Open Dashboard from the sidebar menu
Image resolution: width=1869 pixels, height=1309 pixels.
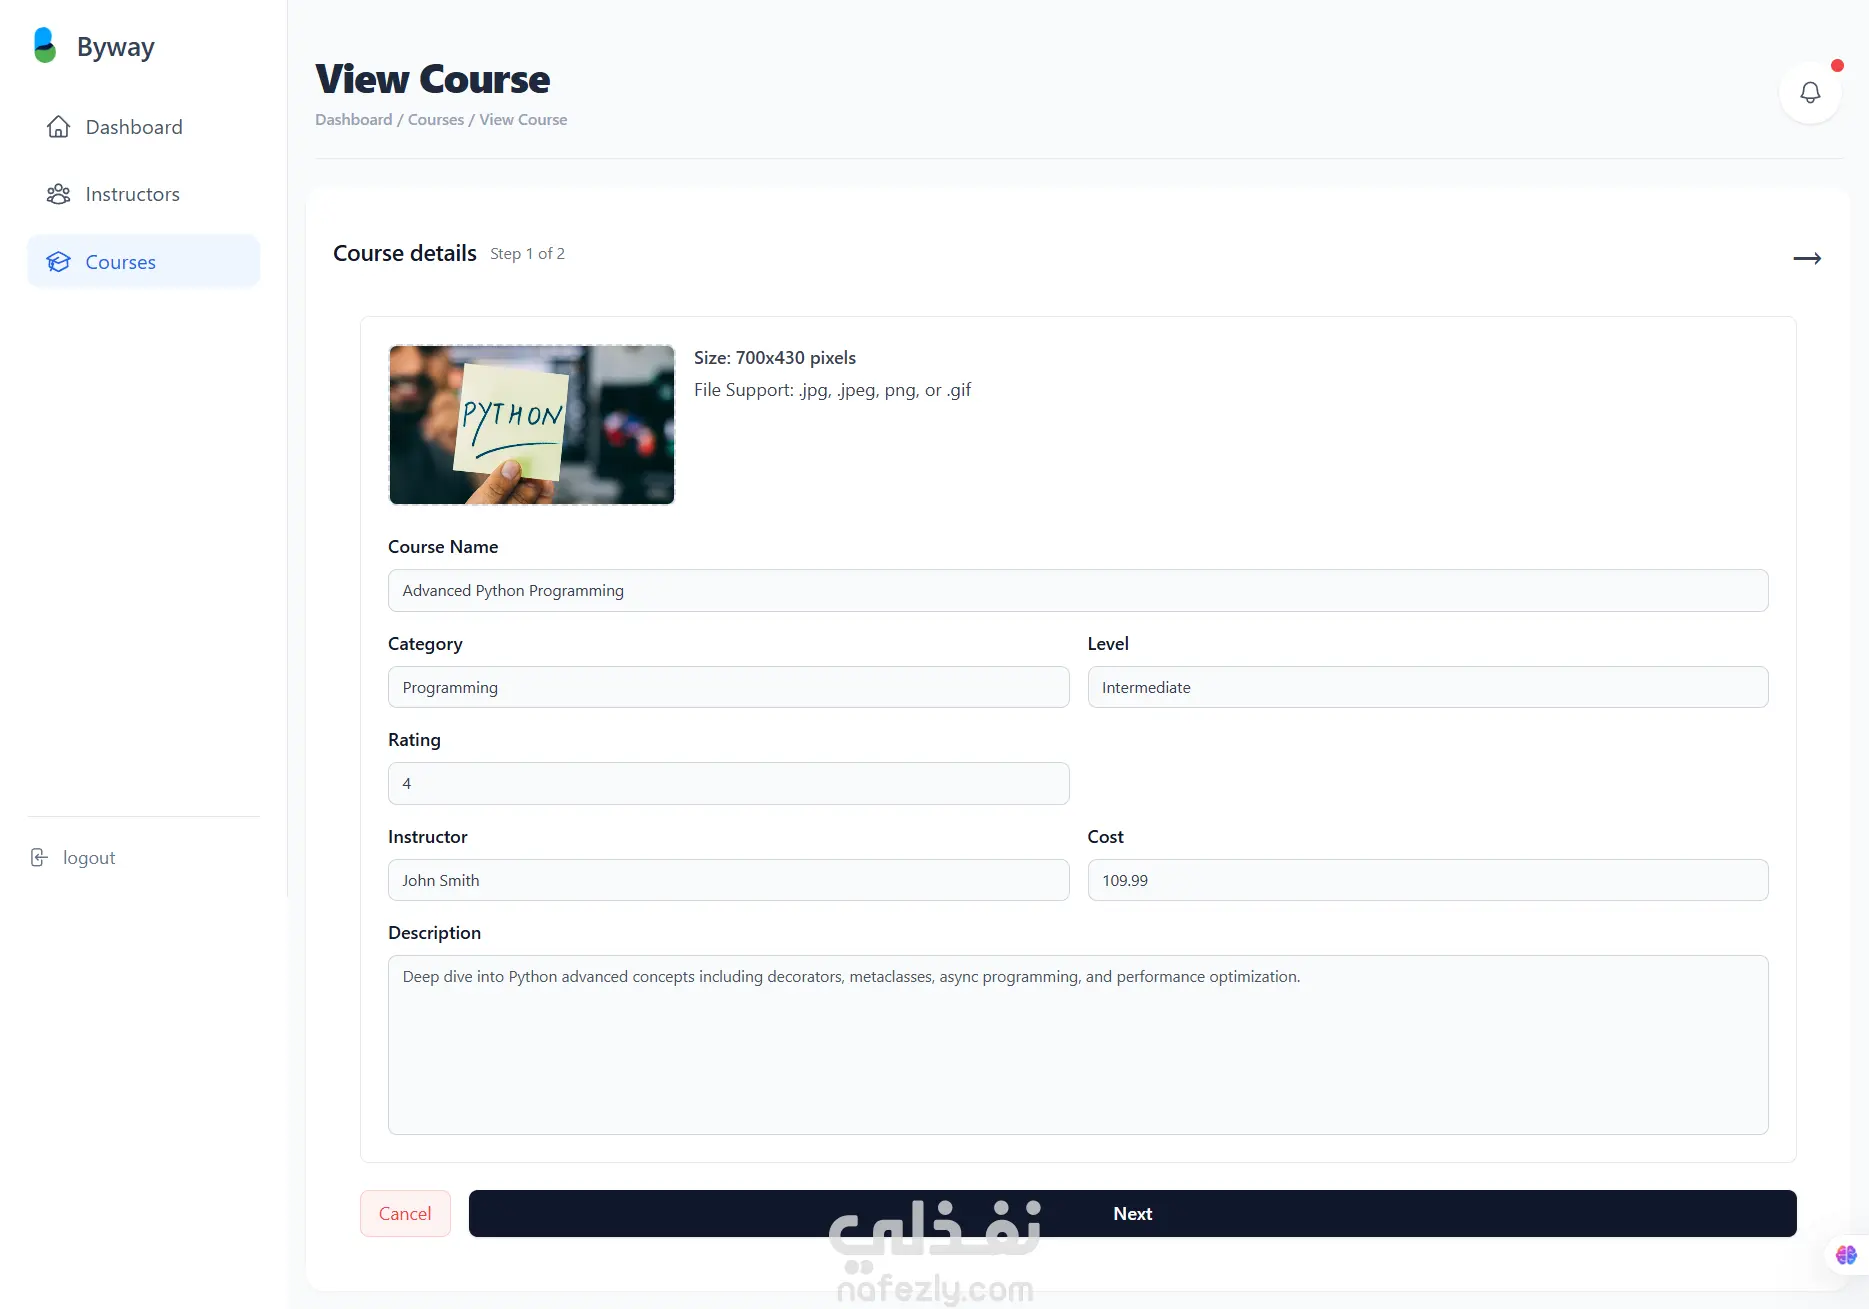point(144,127)
